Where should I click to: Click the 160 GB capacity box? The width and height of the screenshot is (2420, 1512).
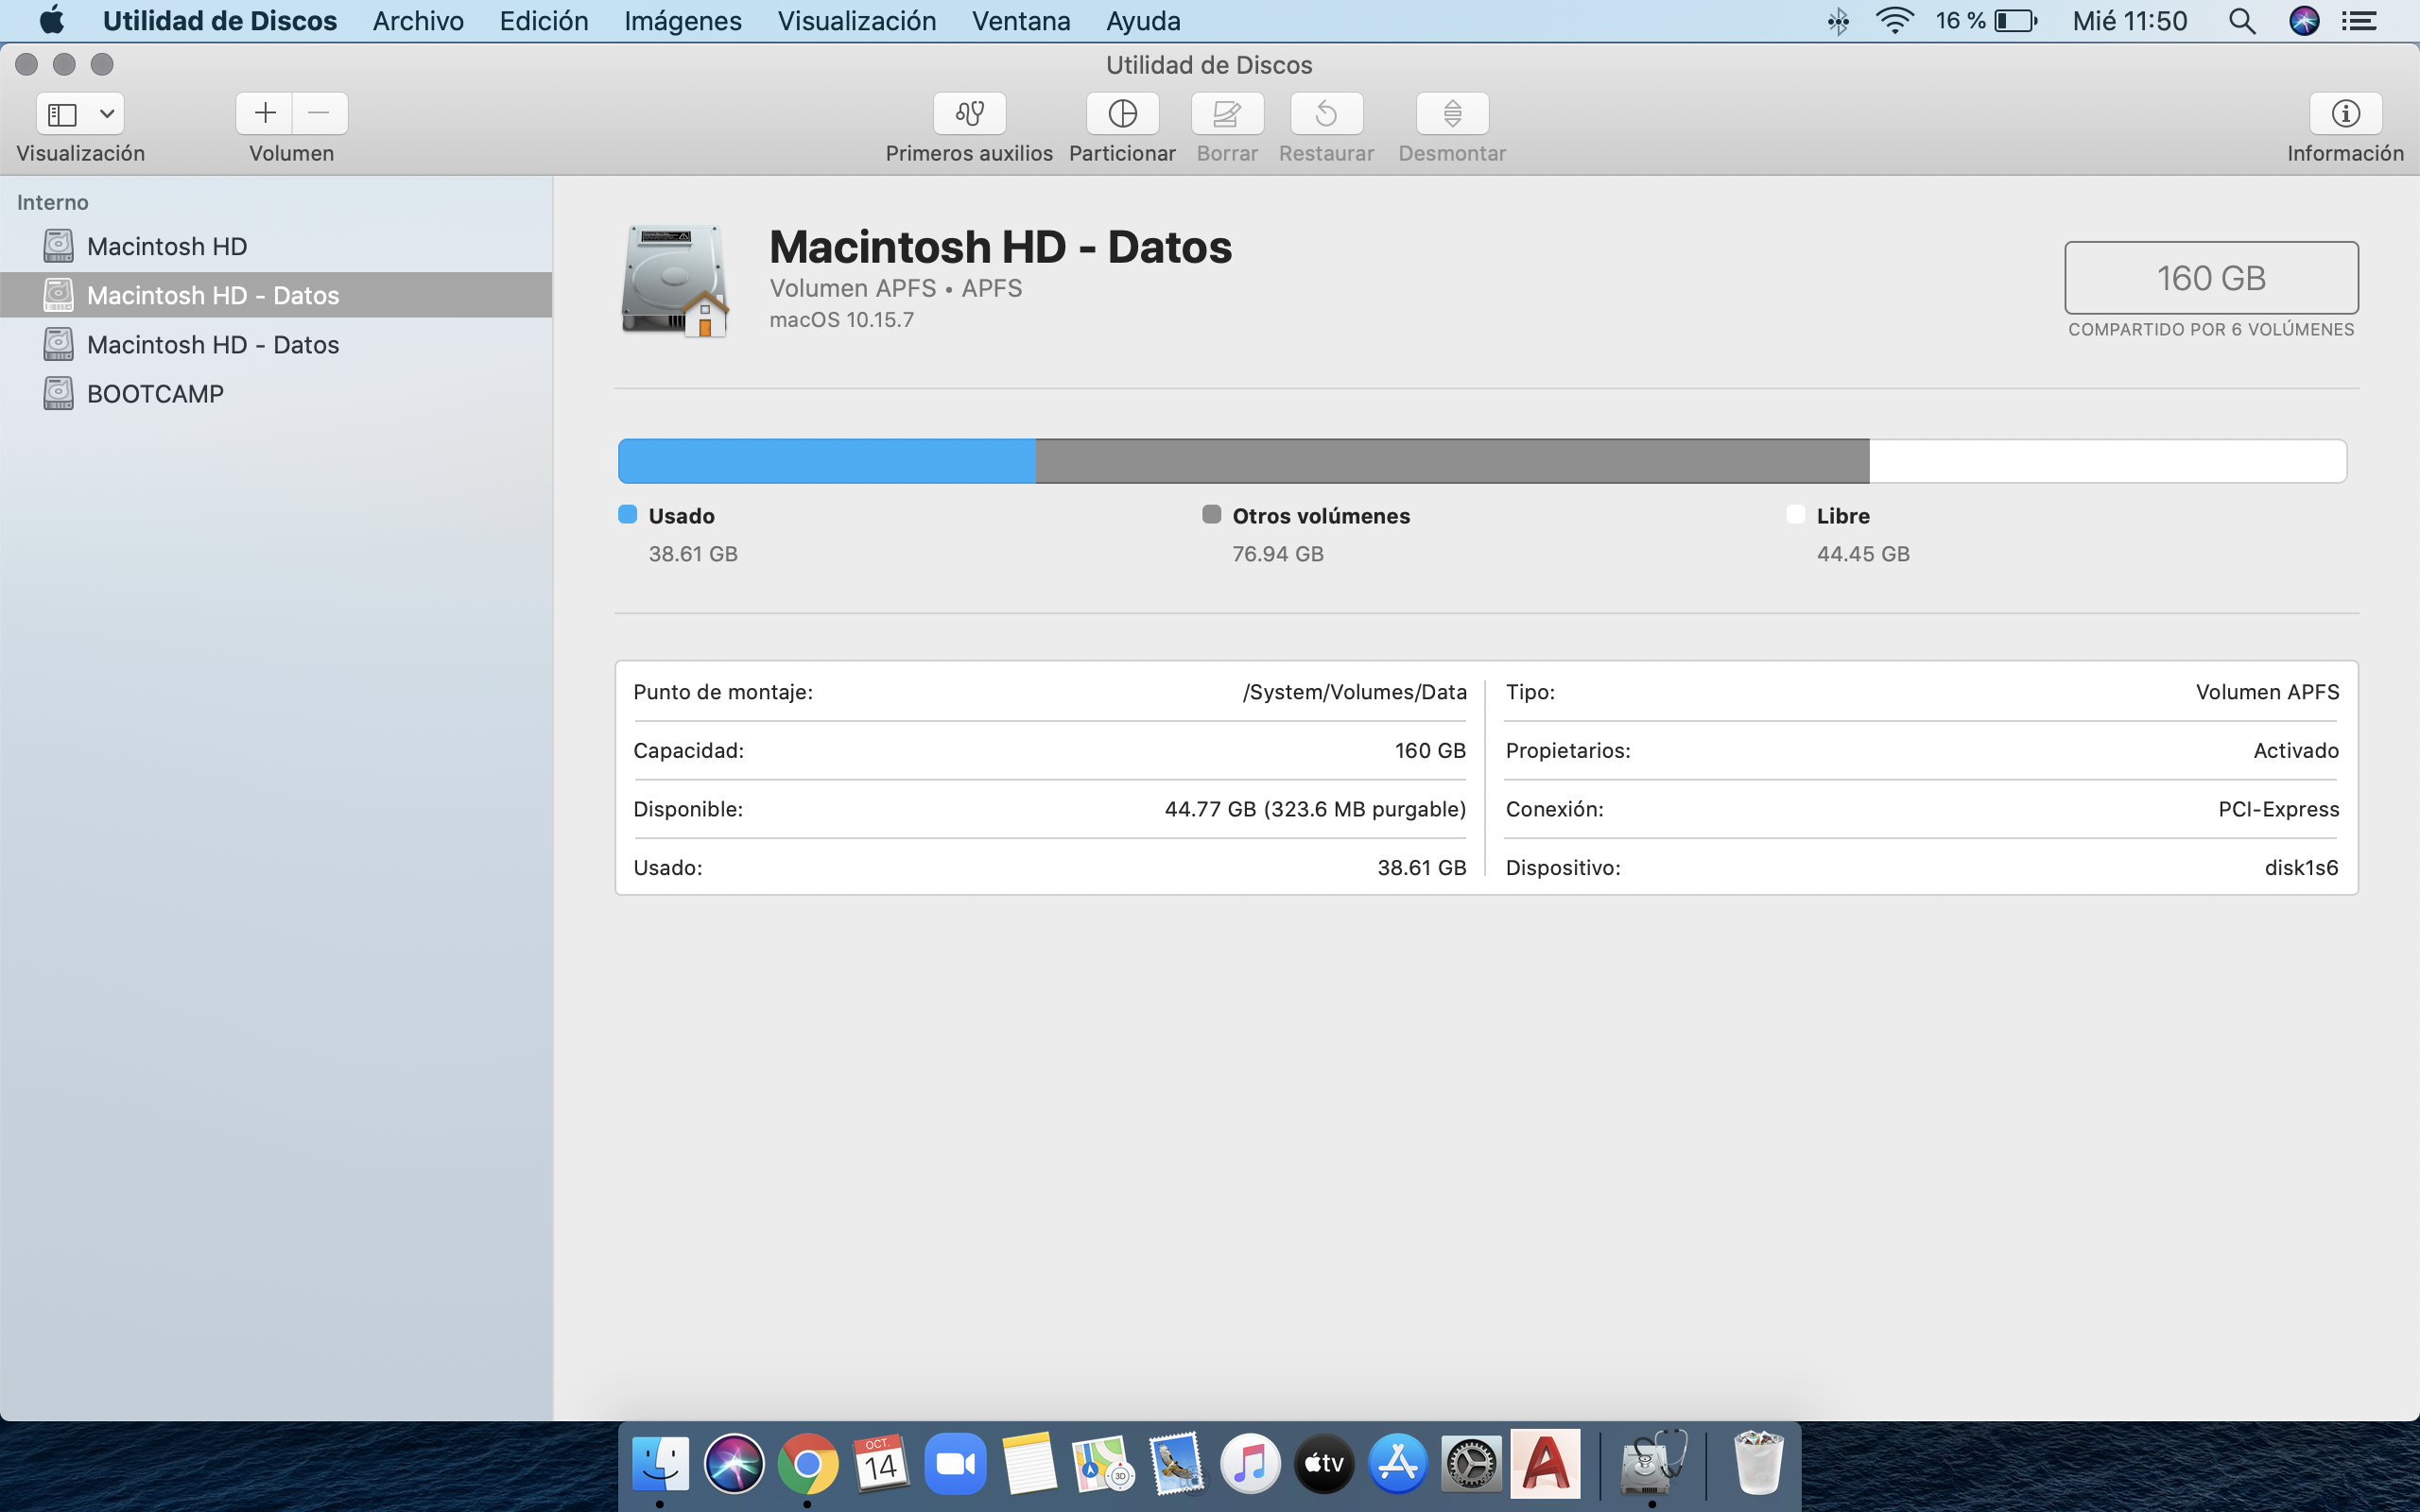(2210, 278)
